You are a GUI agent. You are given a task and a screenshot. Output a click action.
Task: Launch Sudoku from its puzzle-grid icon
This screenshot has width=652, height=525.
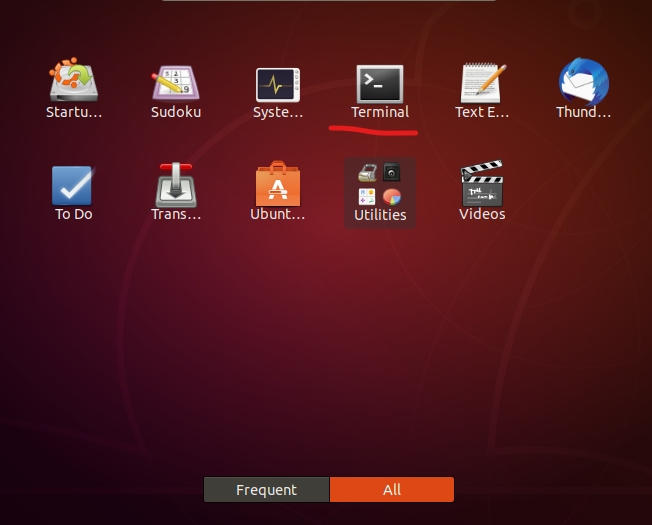pos(176,83)
